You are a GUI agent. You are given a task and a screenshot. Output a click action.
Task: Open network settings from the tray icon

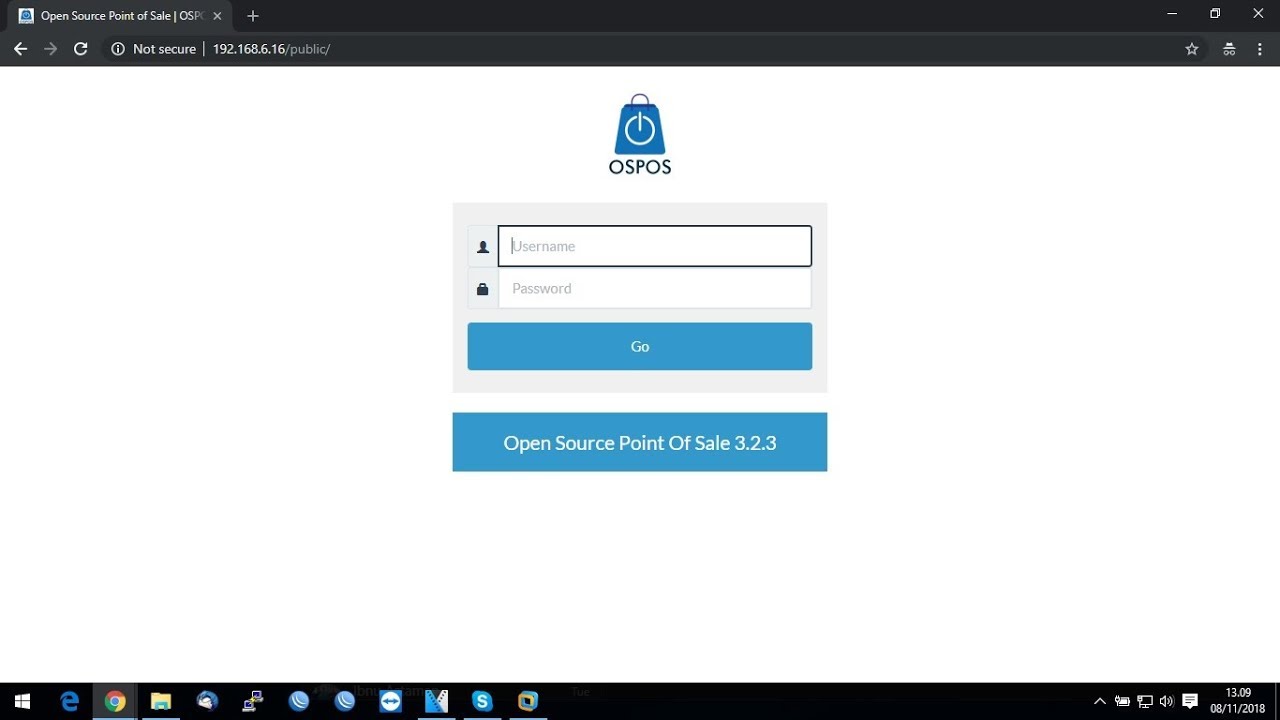tap(1145, 701)
